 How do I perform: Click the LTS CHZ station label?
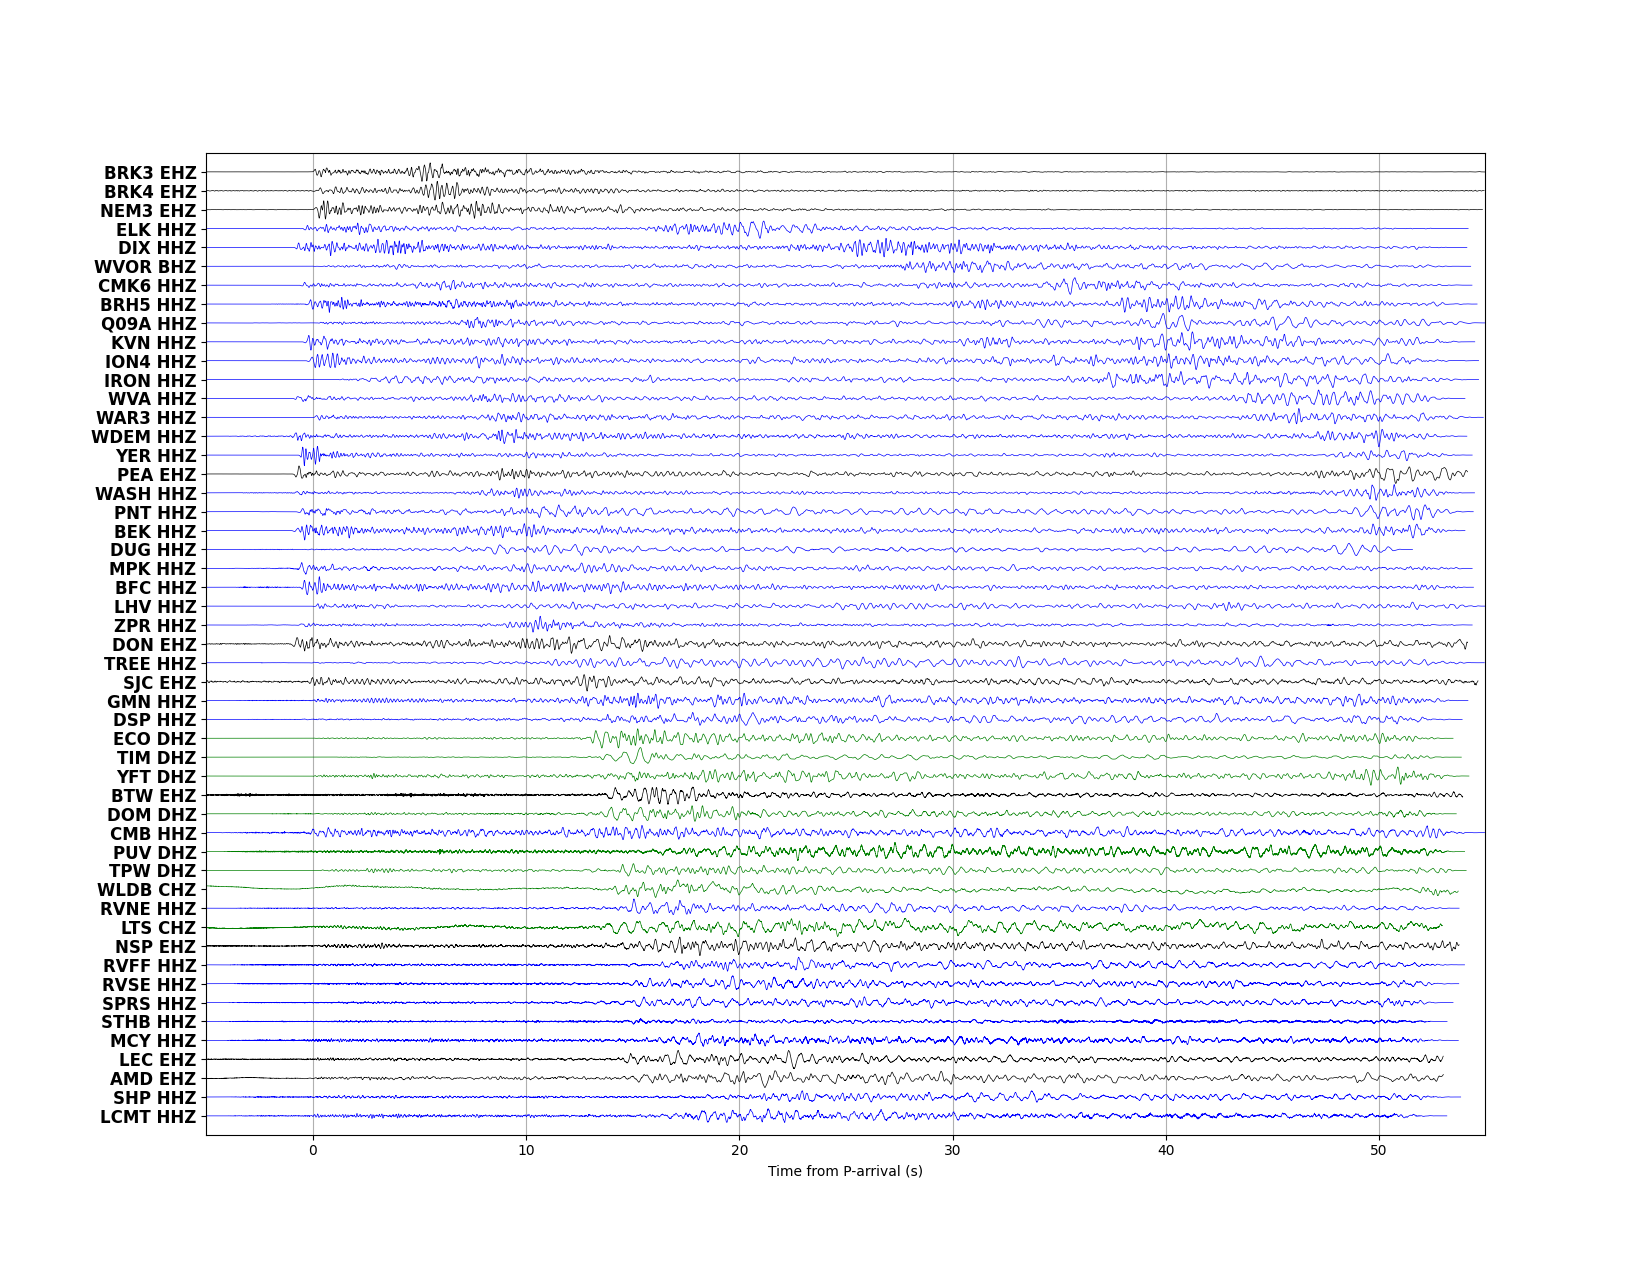[x=158, y=928]
